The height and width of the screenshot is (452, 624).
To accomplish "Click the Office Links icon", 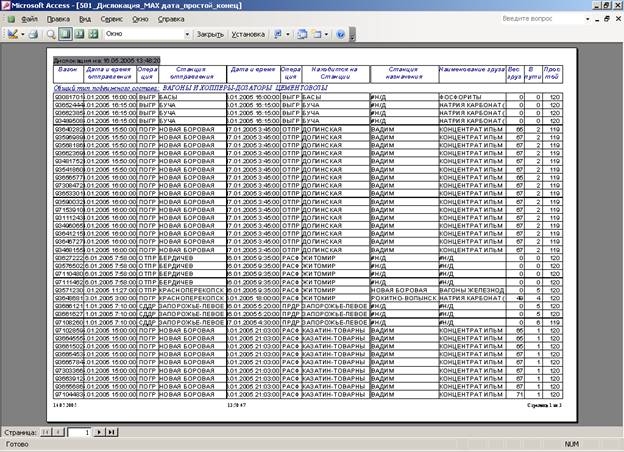I will [277, 34].
